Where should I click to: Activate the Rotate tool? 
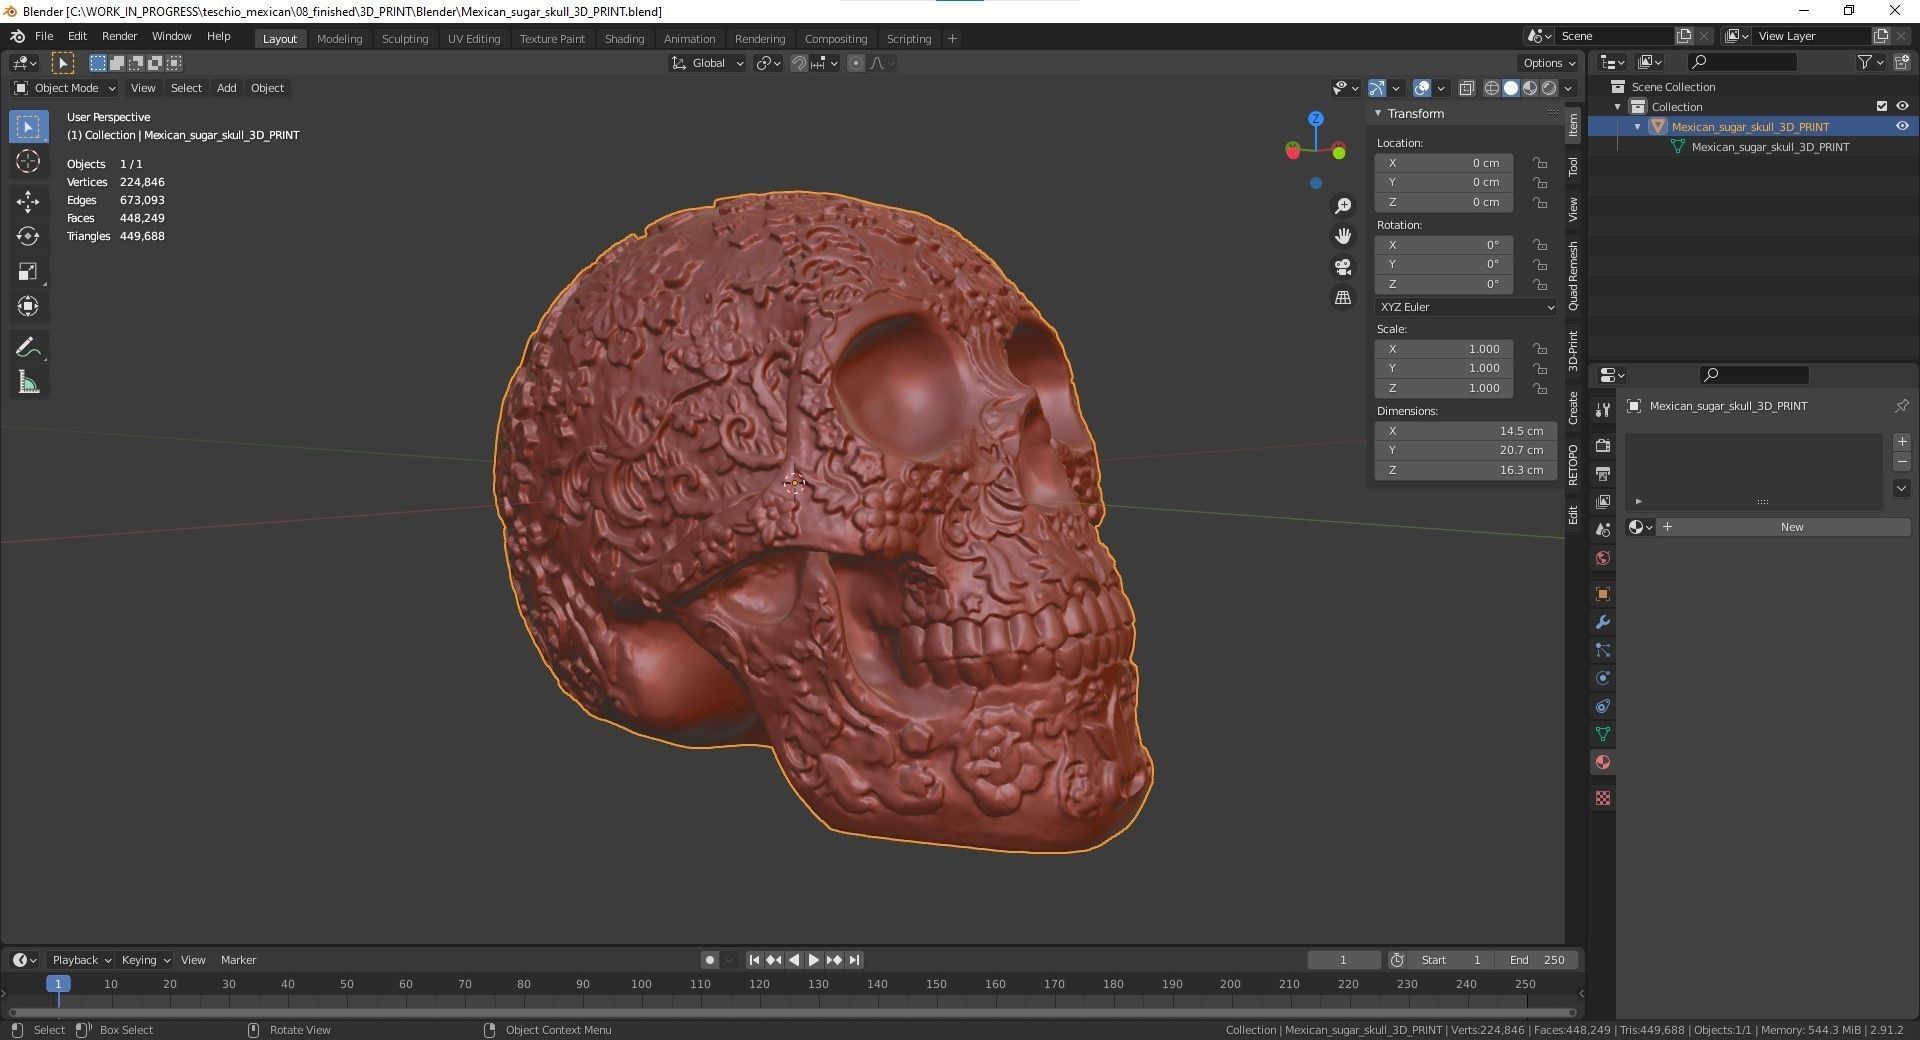click(28, 236)
